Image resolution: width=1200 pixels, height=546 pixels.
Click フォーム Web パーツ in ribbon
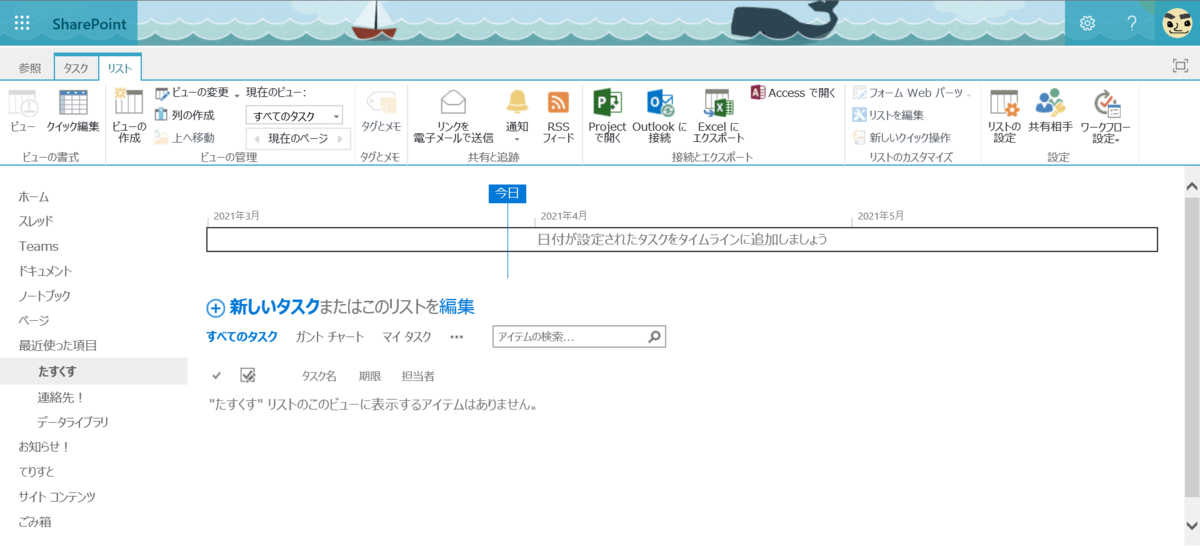pos(911,92)
